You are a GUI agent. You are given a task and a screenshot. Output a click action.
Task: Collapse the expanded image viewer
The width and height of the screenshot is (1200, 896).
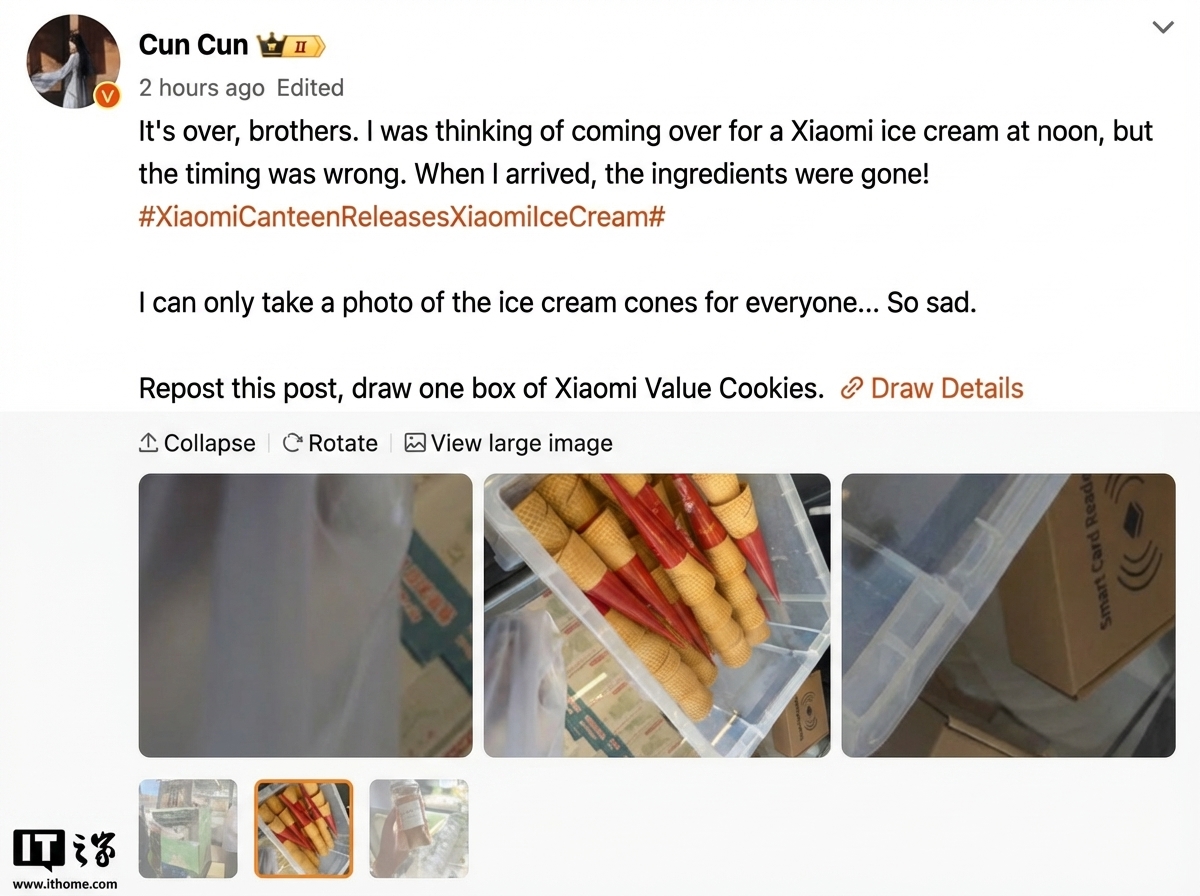coord(197,443)
